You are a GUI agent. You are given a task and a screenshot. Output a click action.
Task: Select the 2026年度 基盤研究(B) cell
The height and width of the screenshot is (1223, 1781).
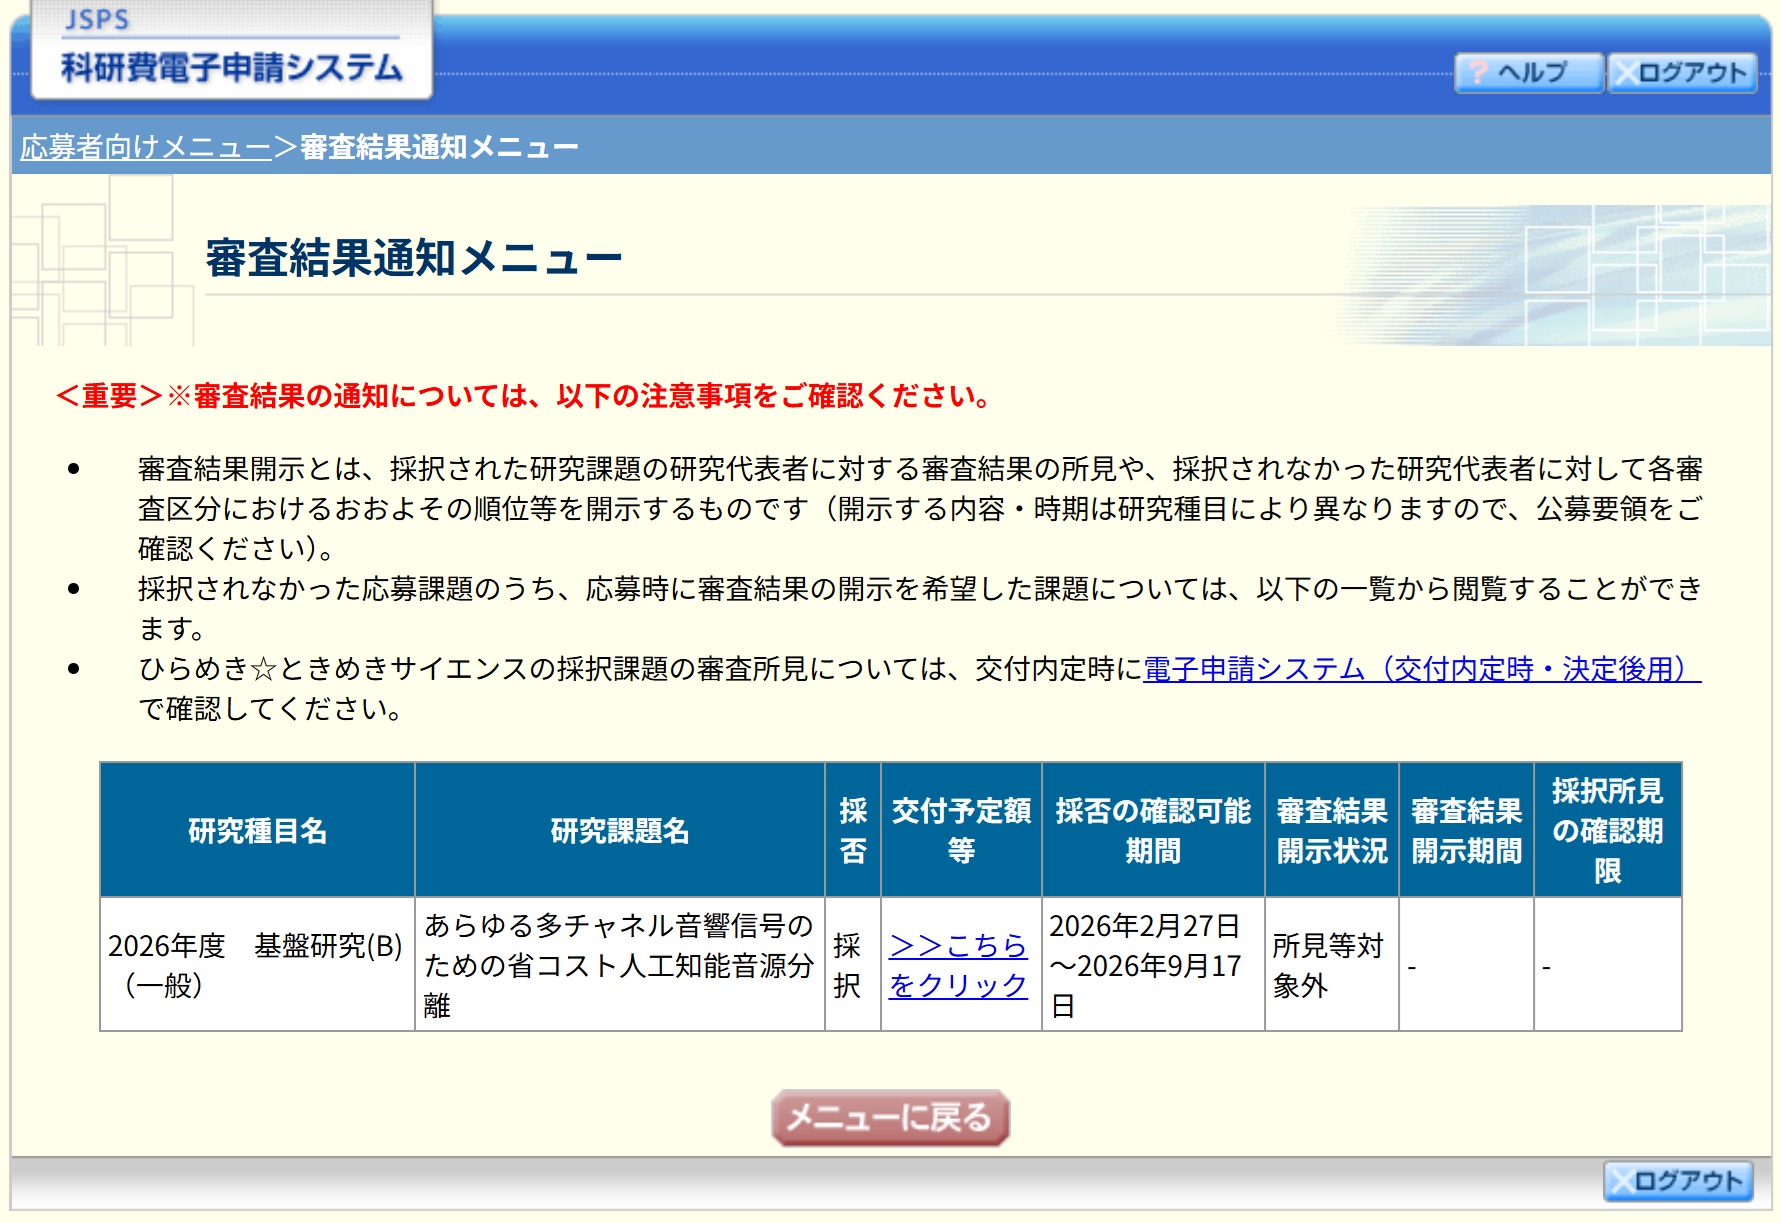click(x=256, y=965)
